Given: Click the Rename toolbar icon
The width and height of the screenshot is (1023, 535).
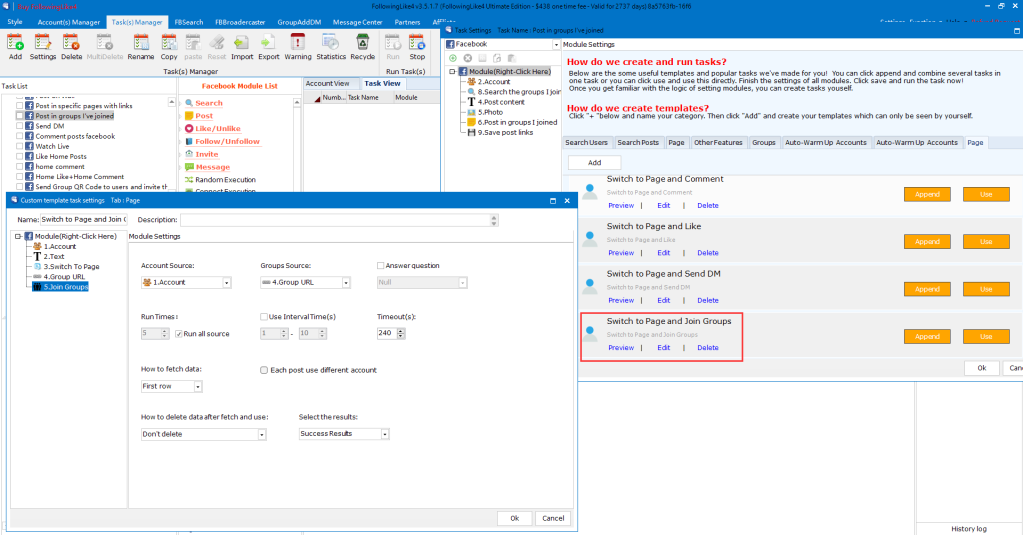Looking at the screenshot, I should click(141, 47).
